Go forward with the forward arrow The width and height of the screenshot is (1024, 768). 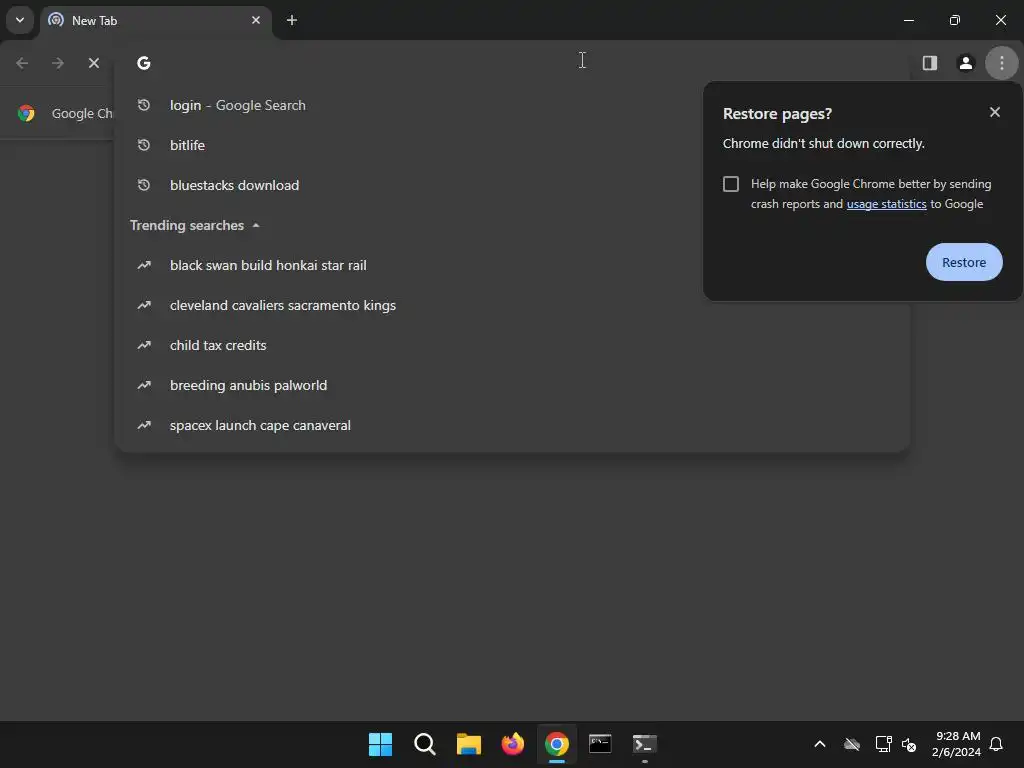tap(58, 63)
